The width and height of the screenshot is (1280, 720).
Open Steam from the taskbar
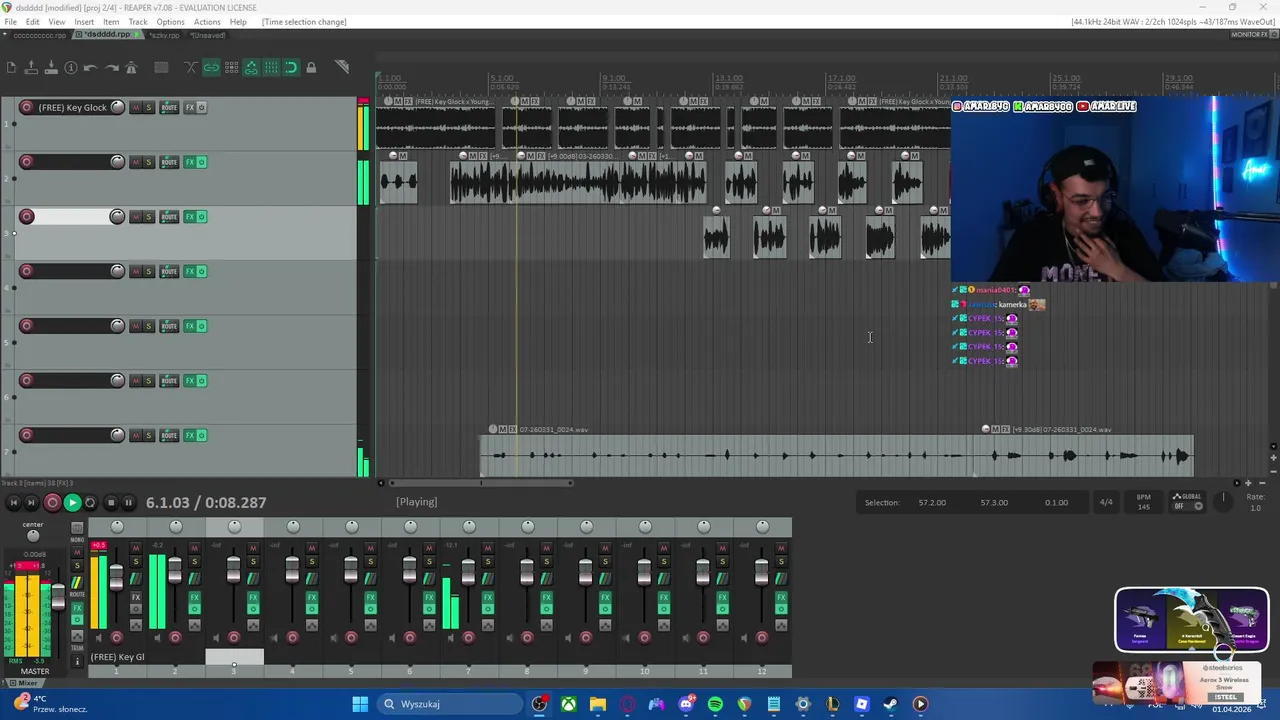[891, 704]
